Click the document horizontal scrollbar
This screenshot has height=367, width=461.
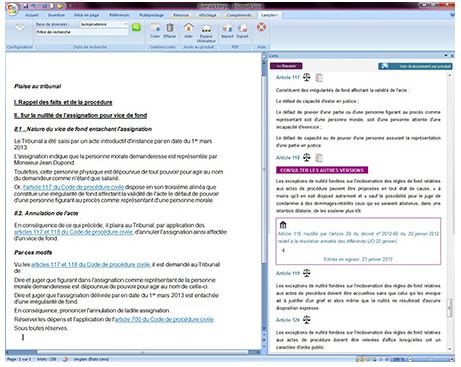click(143, 352)
